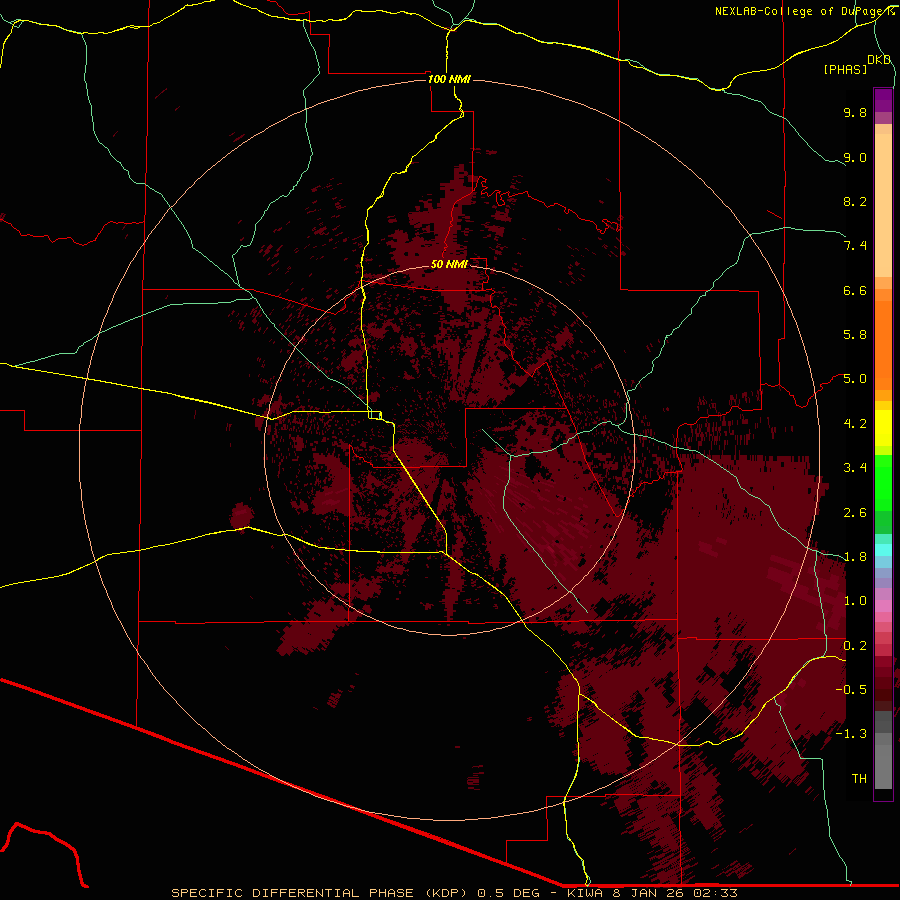Viewport: 900px width, 900px height.
Task: Click the bright yellow color bar segment
Action: 883,428
